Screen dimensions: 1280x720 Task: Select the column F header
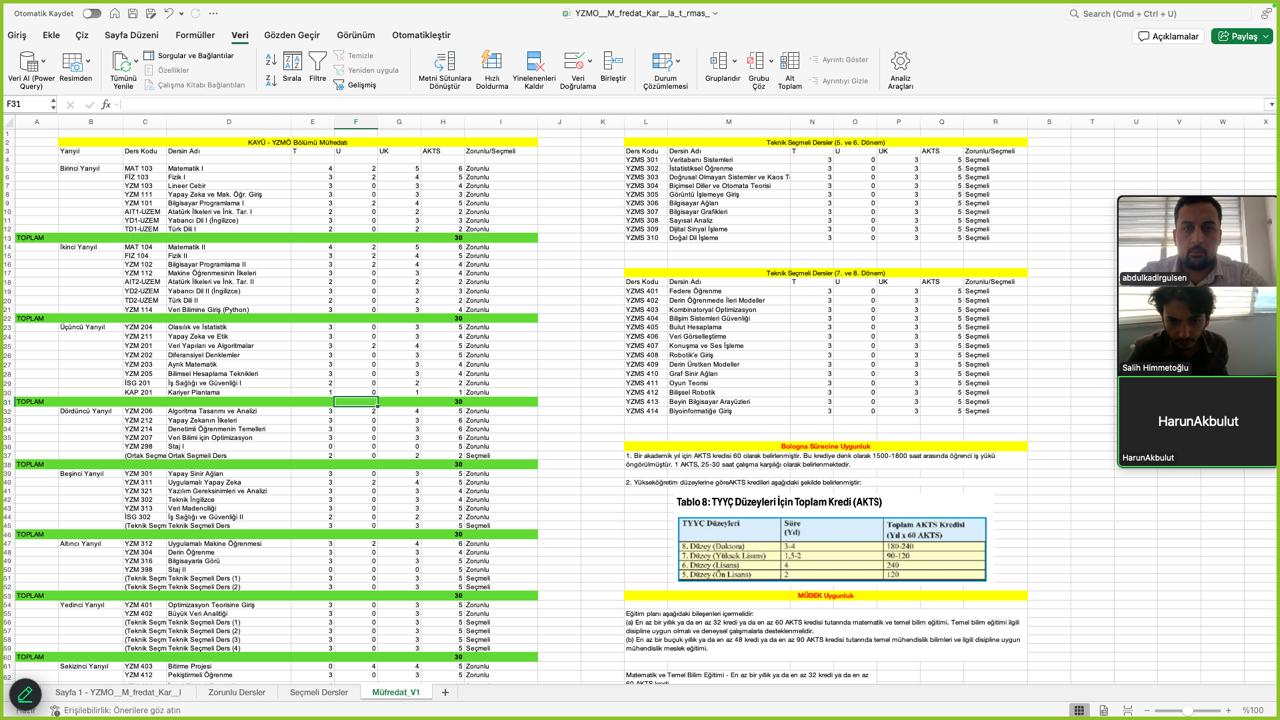tap(355, 122)
